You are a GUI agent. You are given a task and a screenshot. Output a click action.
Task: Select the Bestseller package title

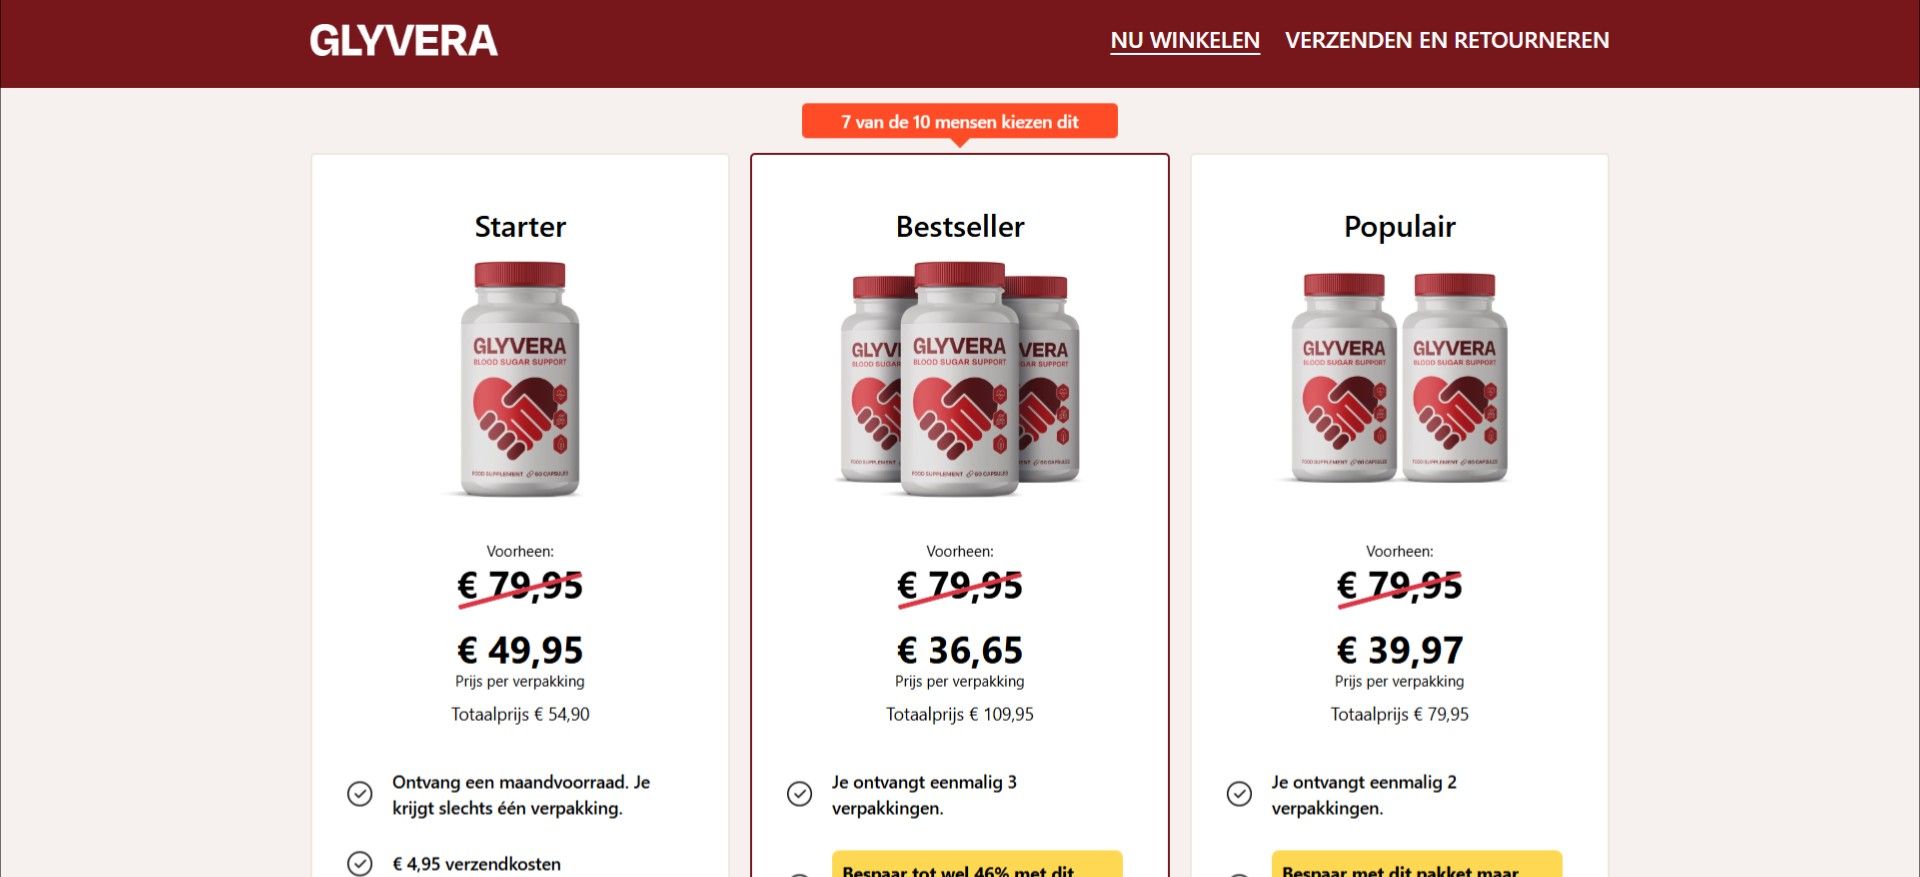(960, 227)
